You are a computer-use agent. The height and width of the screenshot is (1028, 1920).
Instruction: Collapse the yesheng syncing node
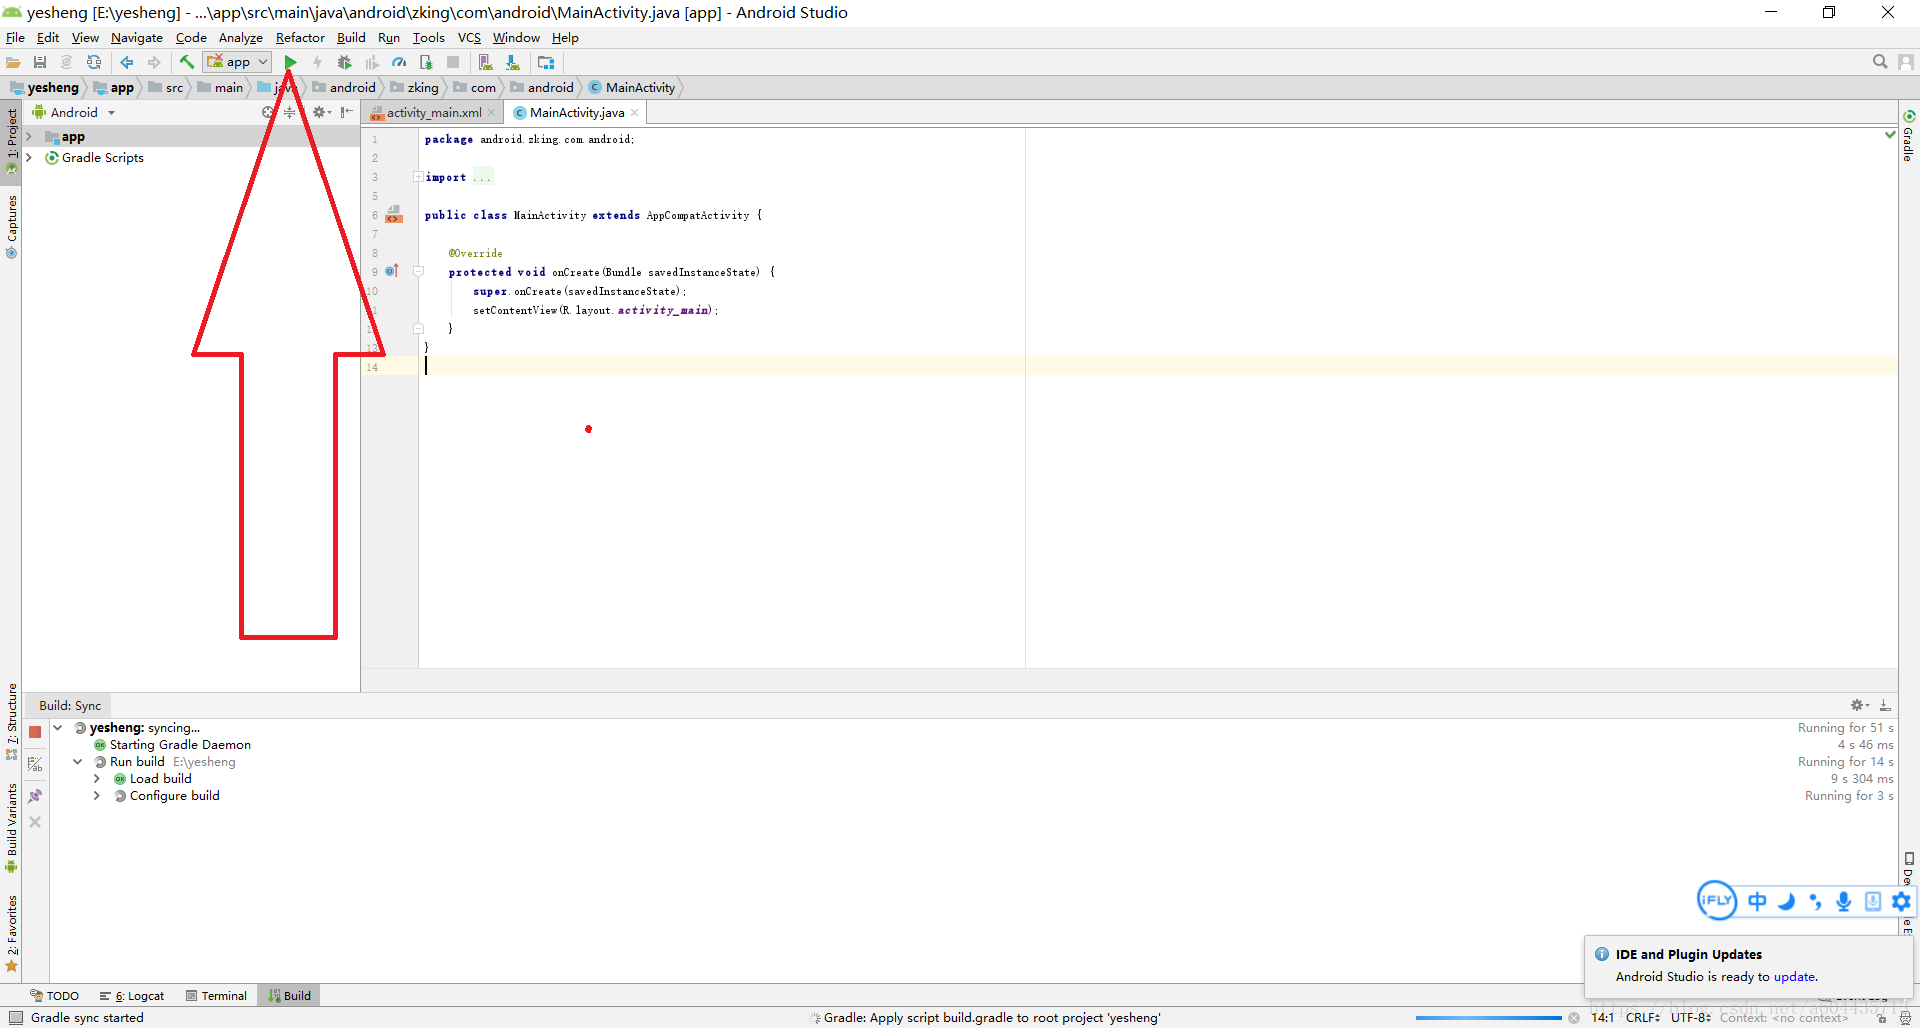[x=58, y=728]
